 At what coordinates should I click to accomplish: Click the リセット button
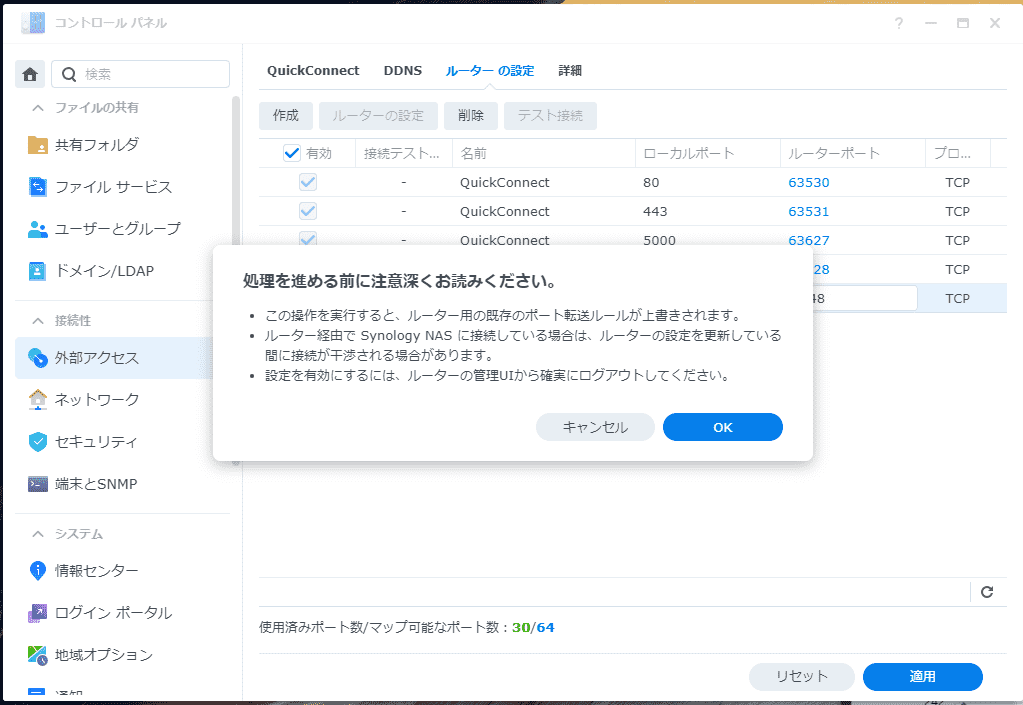tap(802, 677)
